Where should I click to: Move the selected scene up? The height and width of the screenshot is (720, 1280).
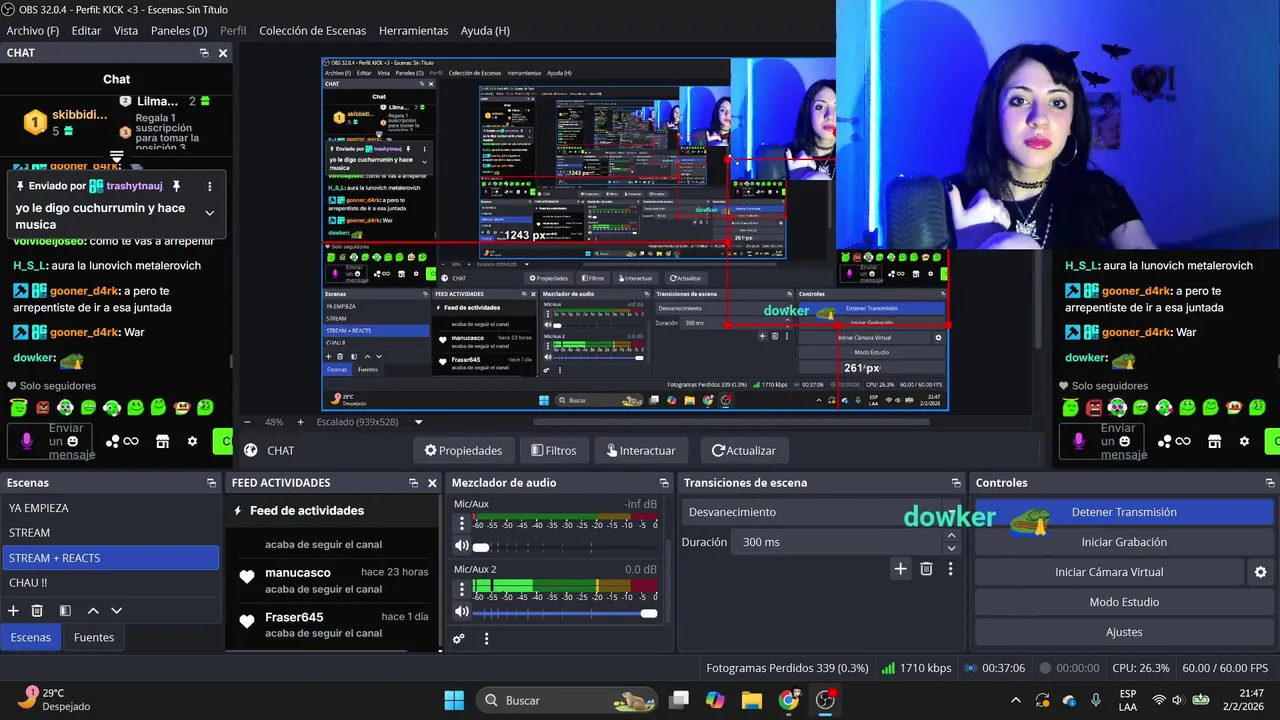[93, 610]
